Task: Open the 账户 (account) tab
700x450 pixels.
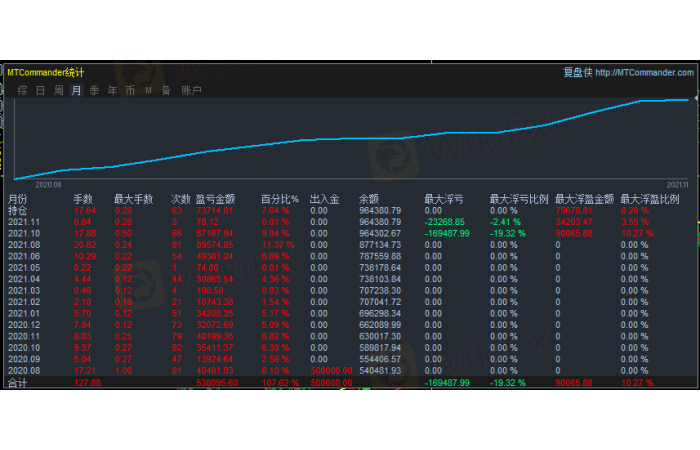Action: [191, 91]
